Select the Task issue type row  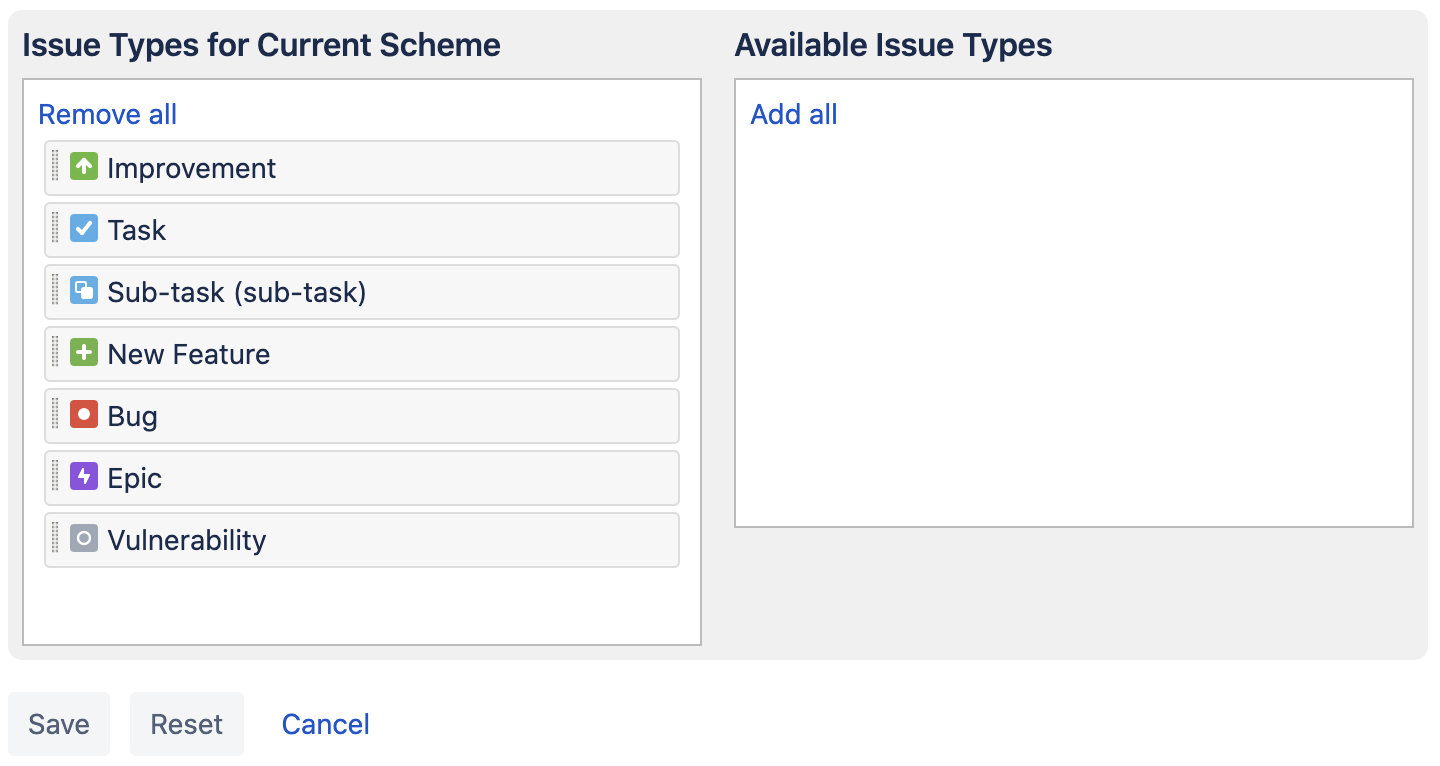point(362,230)
